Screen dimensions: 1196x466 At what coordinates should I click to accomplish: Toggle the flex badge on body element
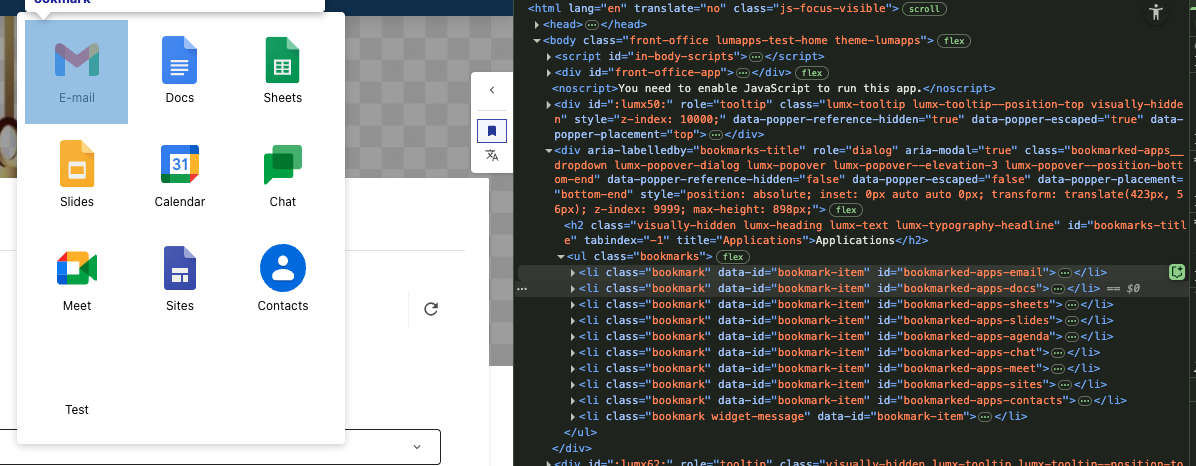953,40
